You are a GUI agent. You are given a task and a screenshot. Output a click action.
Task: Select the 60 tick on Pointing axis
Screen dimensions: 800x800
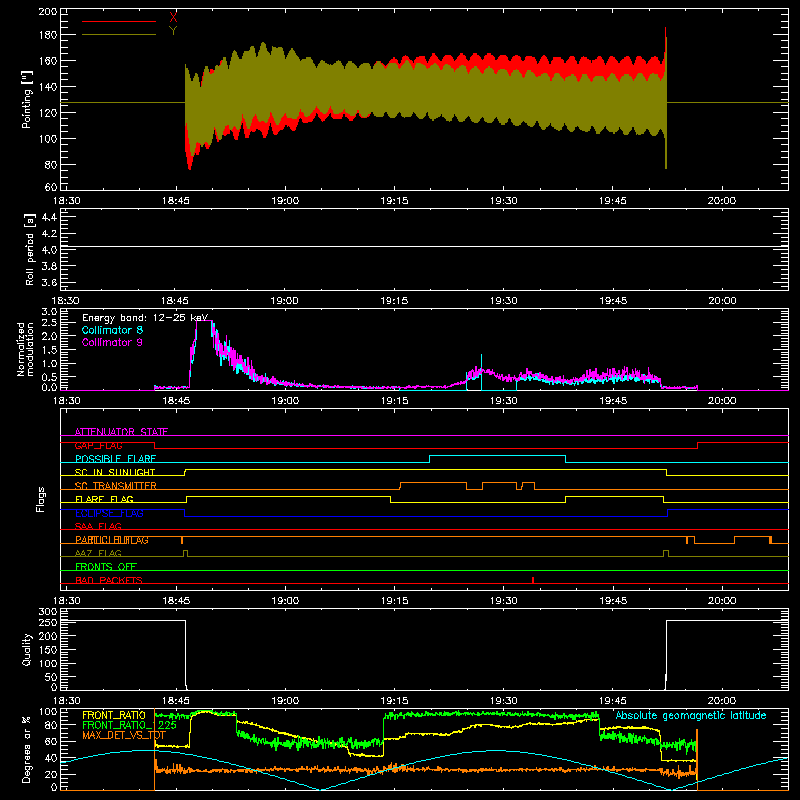pyautogui.click(x=51, y=187)
